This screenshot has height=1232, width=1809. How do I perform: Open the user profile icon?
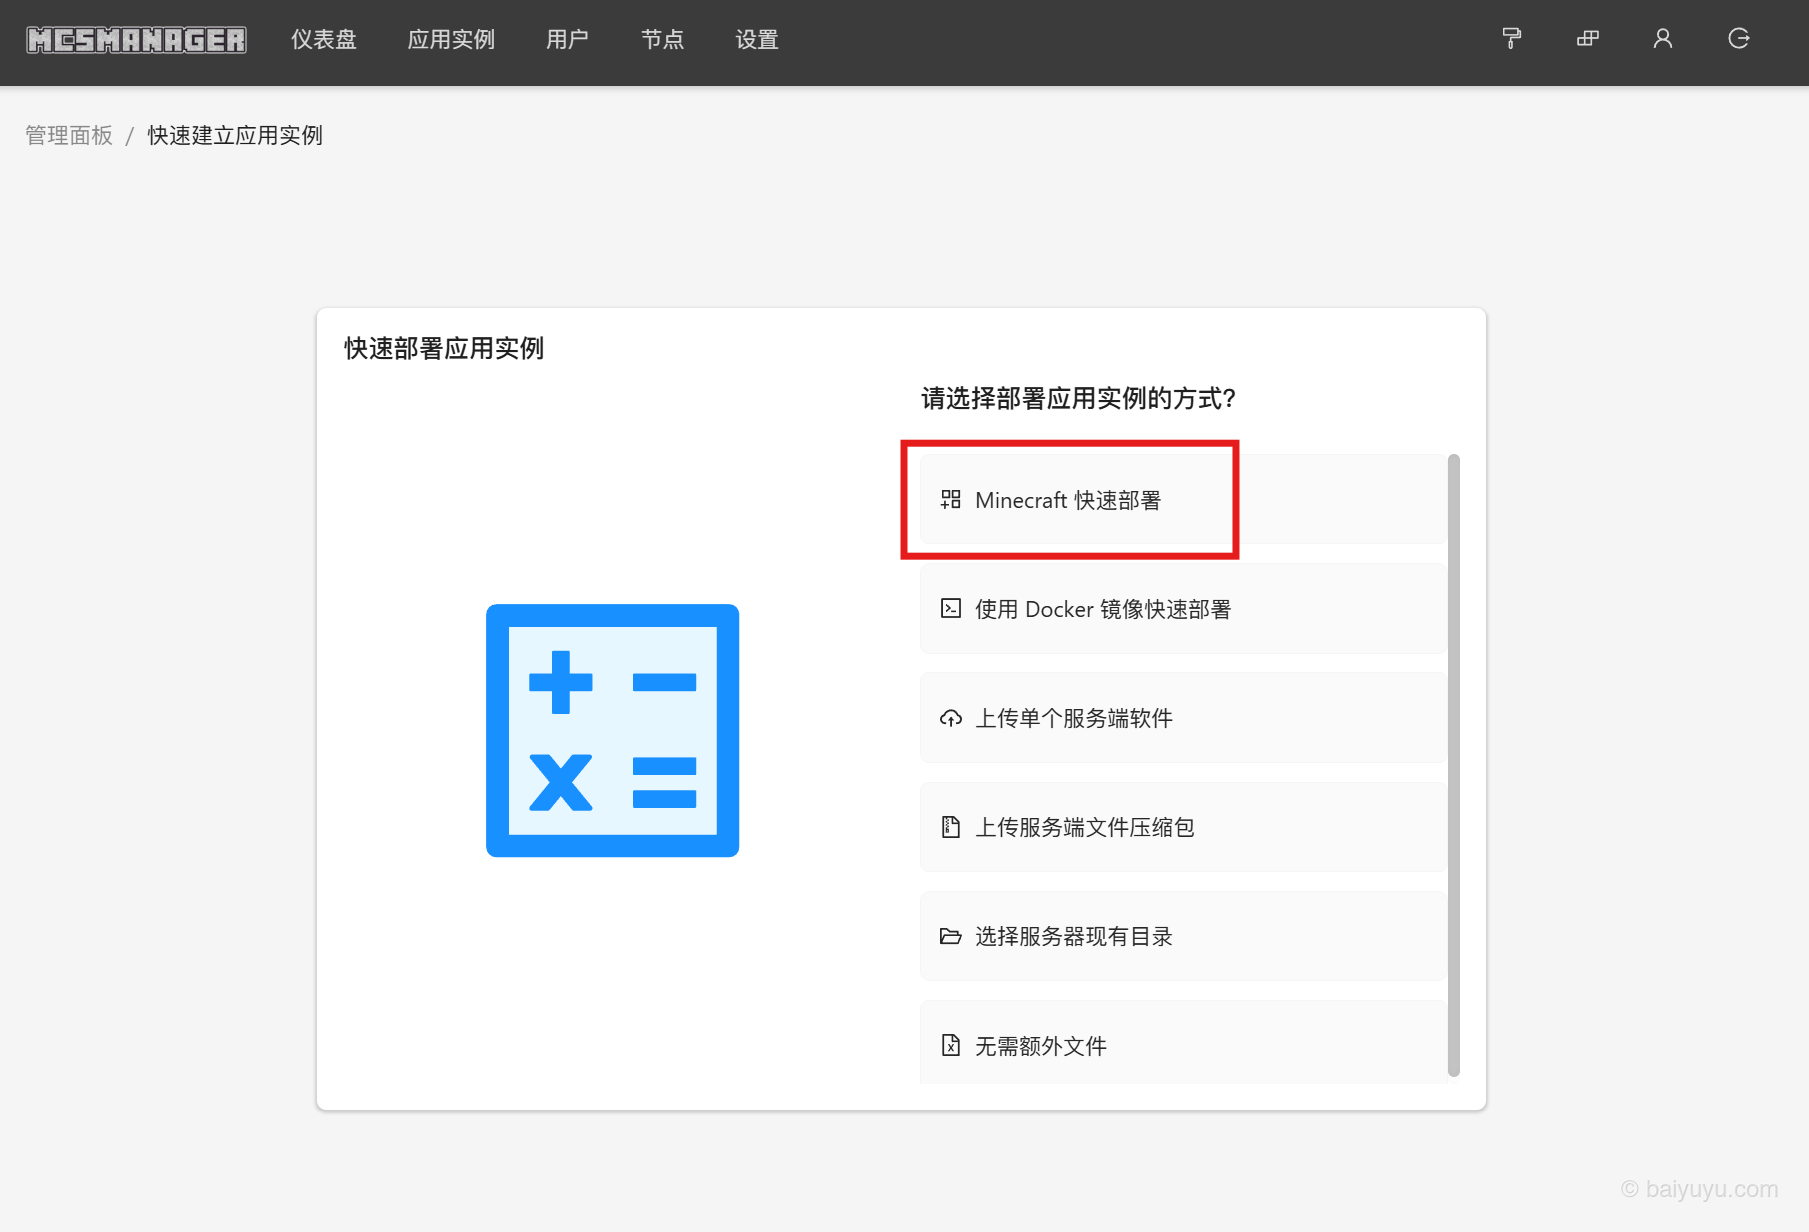(x=1663, y=38)
